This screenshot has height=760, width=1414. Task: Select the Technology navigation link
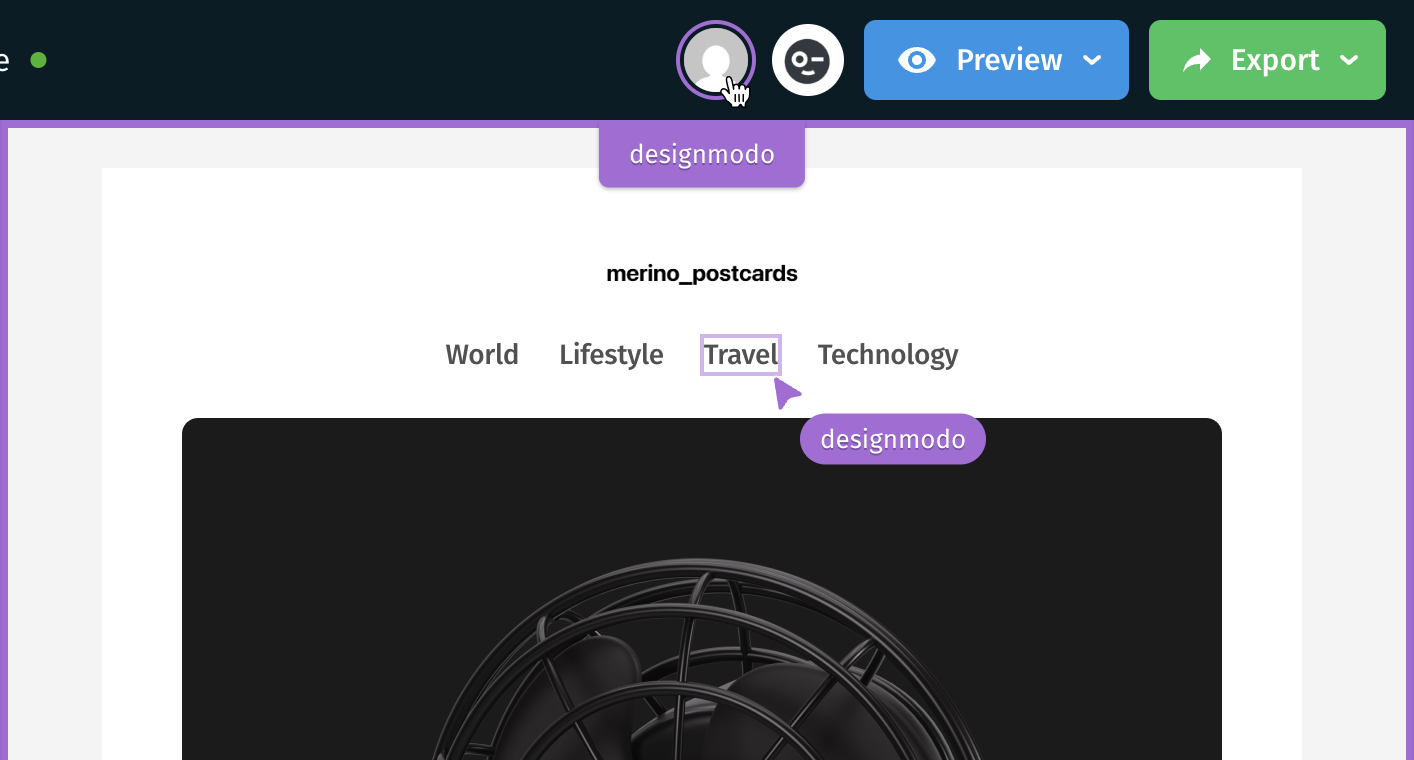tap(888, 355)
